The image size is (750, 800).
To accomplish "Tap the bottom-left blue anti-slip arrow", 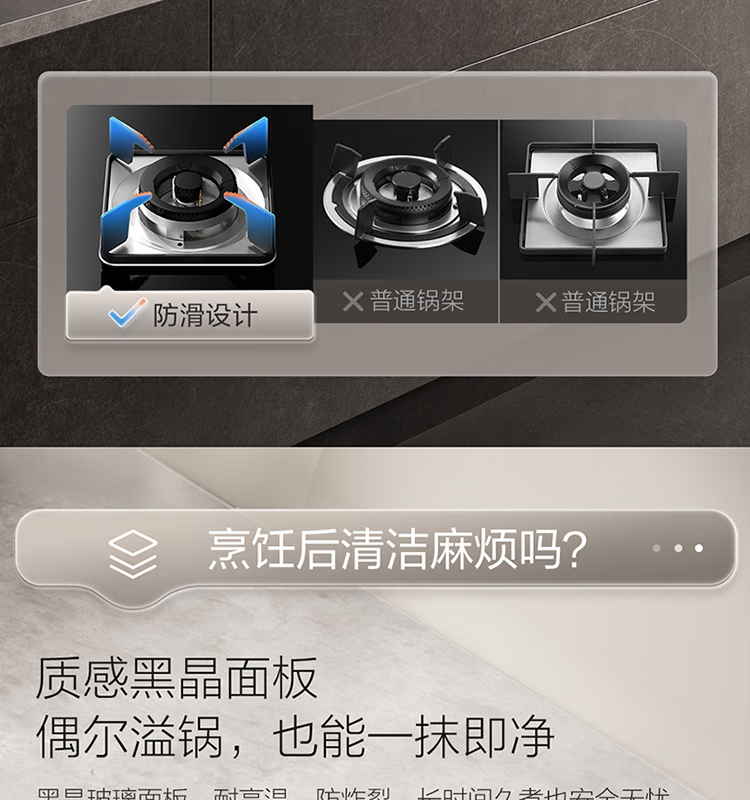I will [x=125, y=220].
